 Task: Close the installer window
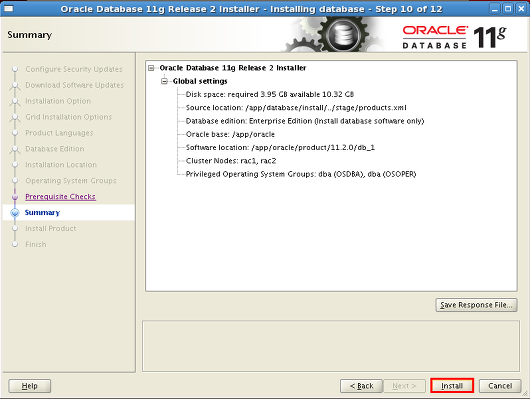coord(521,9)
